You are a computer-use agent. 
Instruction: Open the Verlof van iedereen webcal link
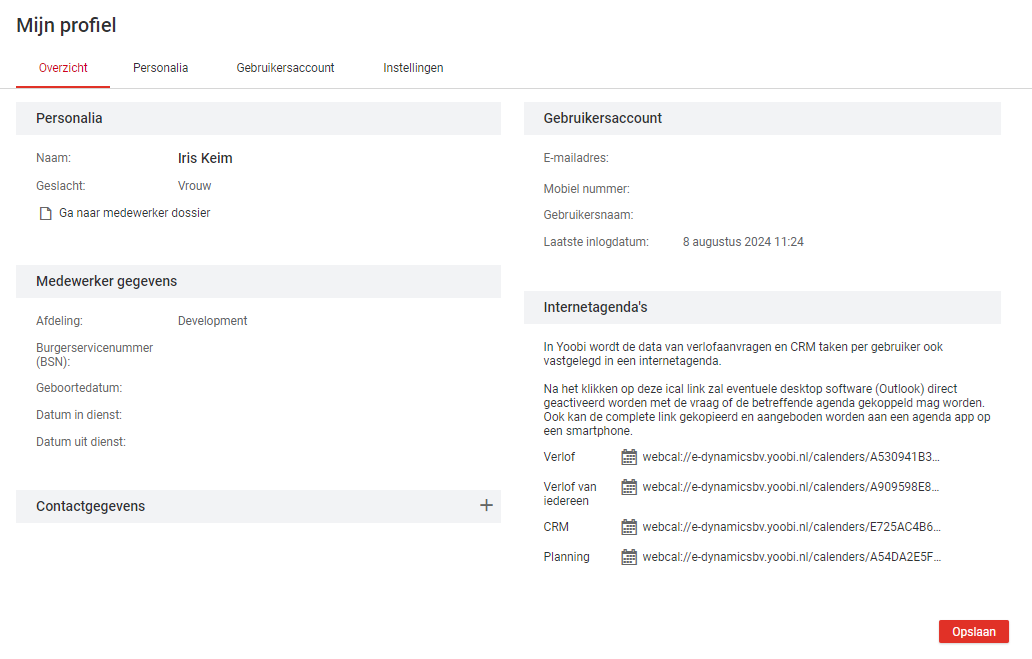click(791, 487)
